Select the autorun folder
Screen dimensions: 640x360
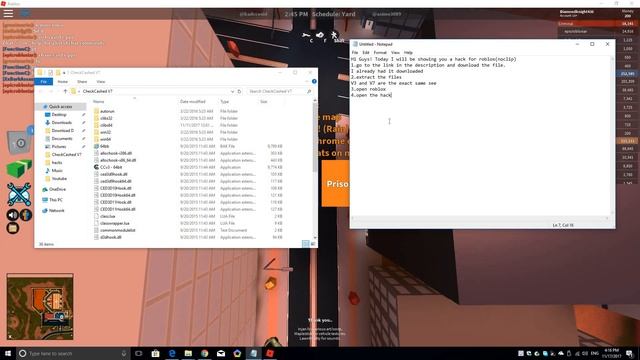coord(107,111)
